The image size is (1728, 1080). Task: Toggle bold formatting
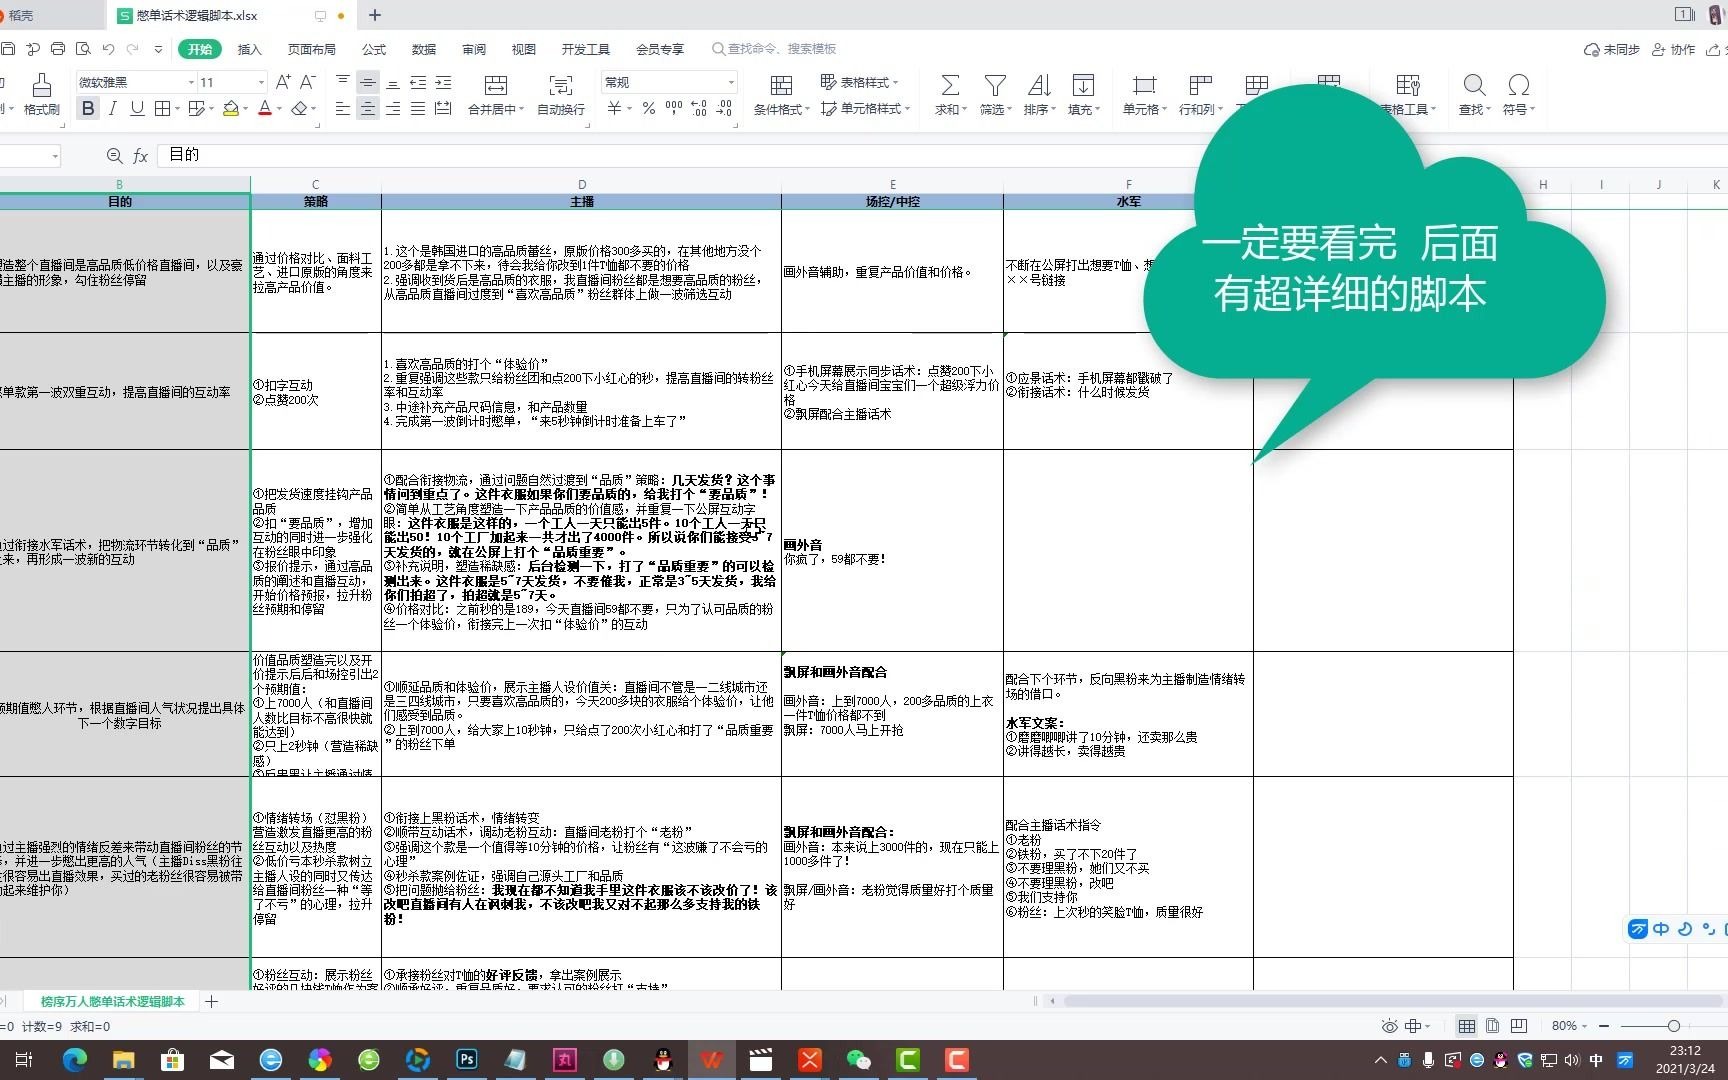tap(88, 109)
